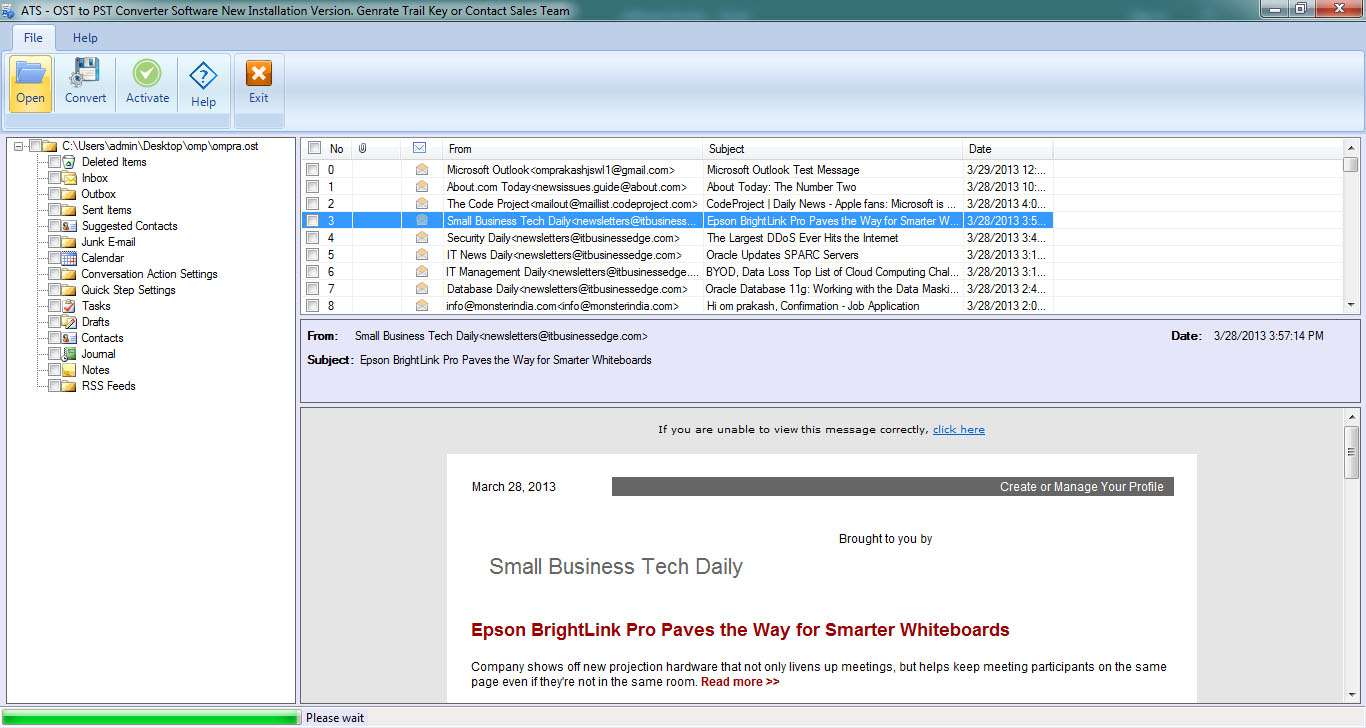This screenshot has height=728, width=1366.
Task: Click the 'Read more >>' link
Action: (739, 681)
